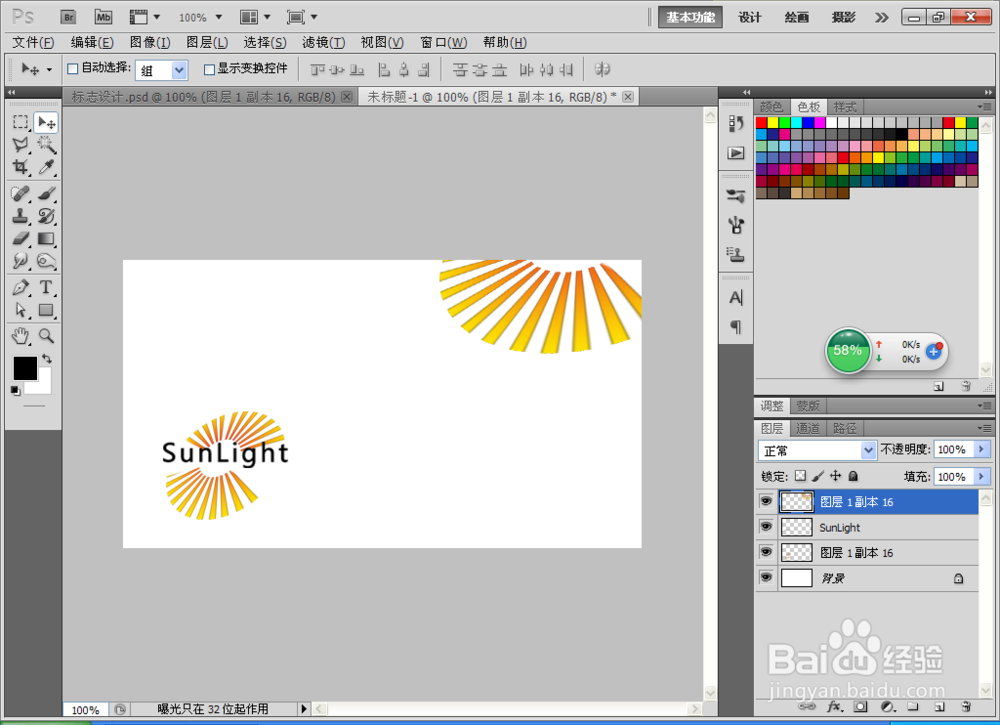Select the Polygonal Lasso tool
This screenshot has width=1000, height=725.
click(20, 145)
